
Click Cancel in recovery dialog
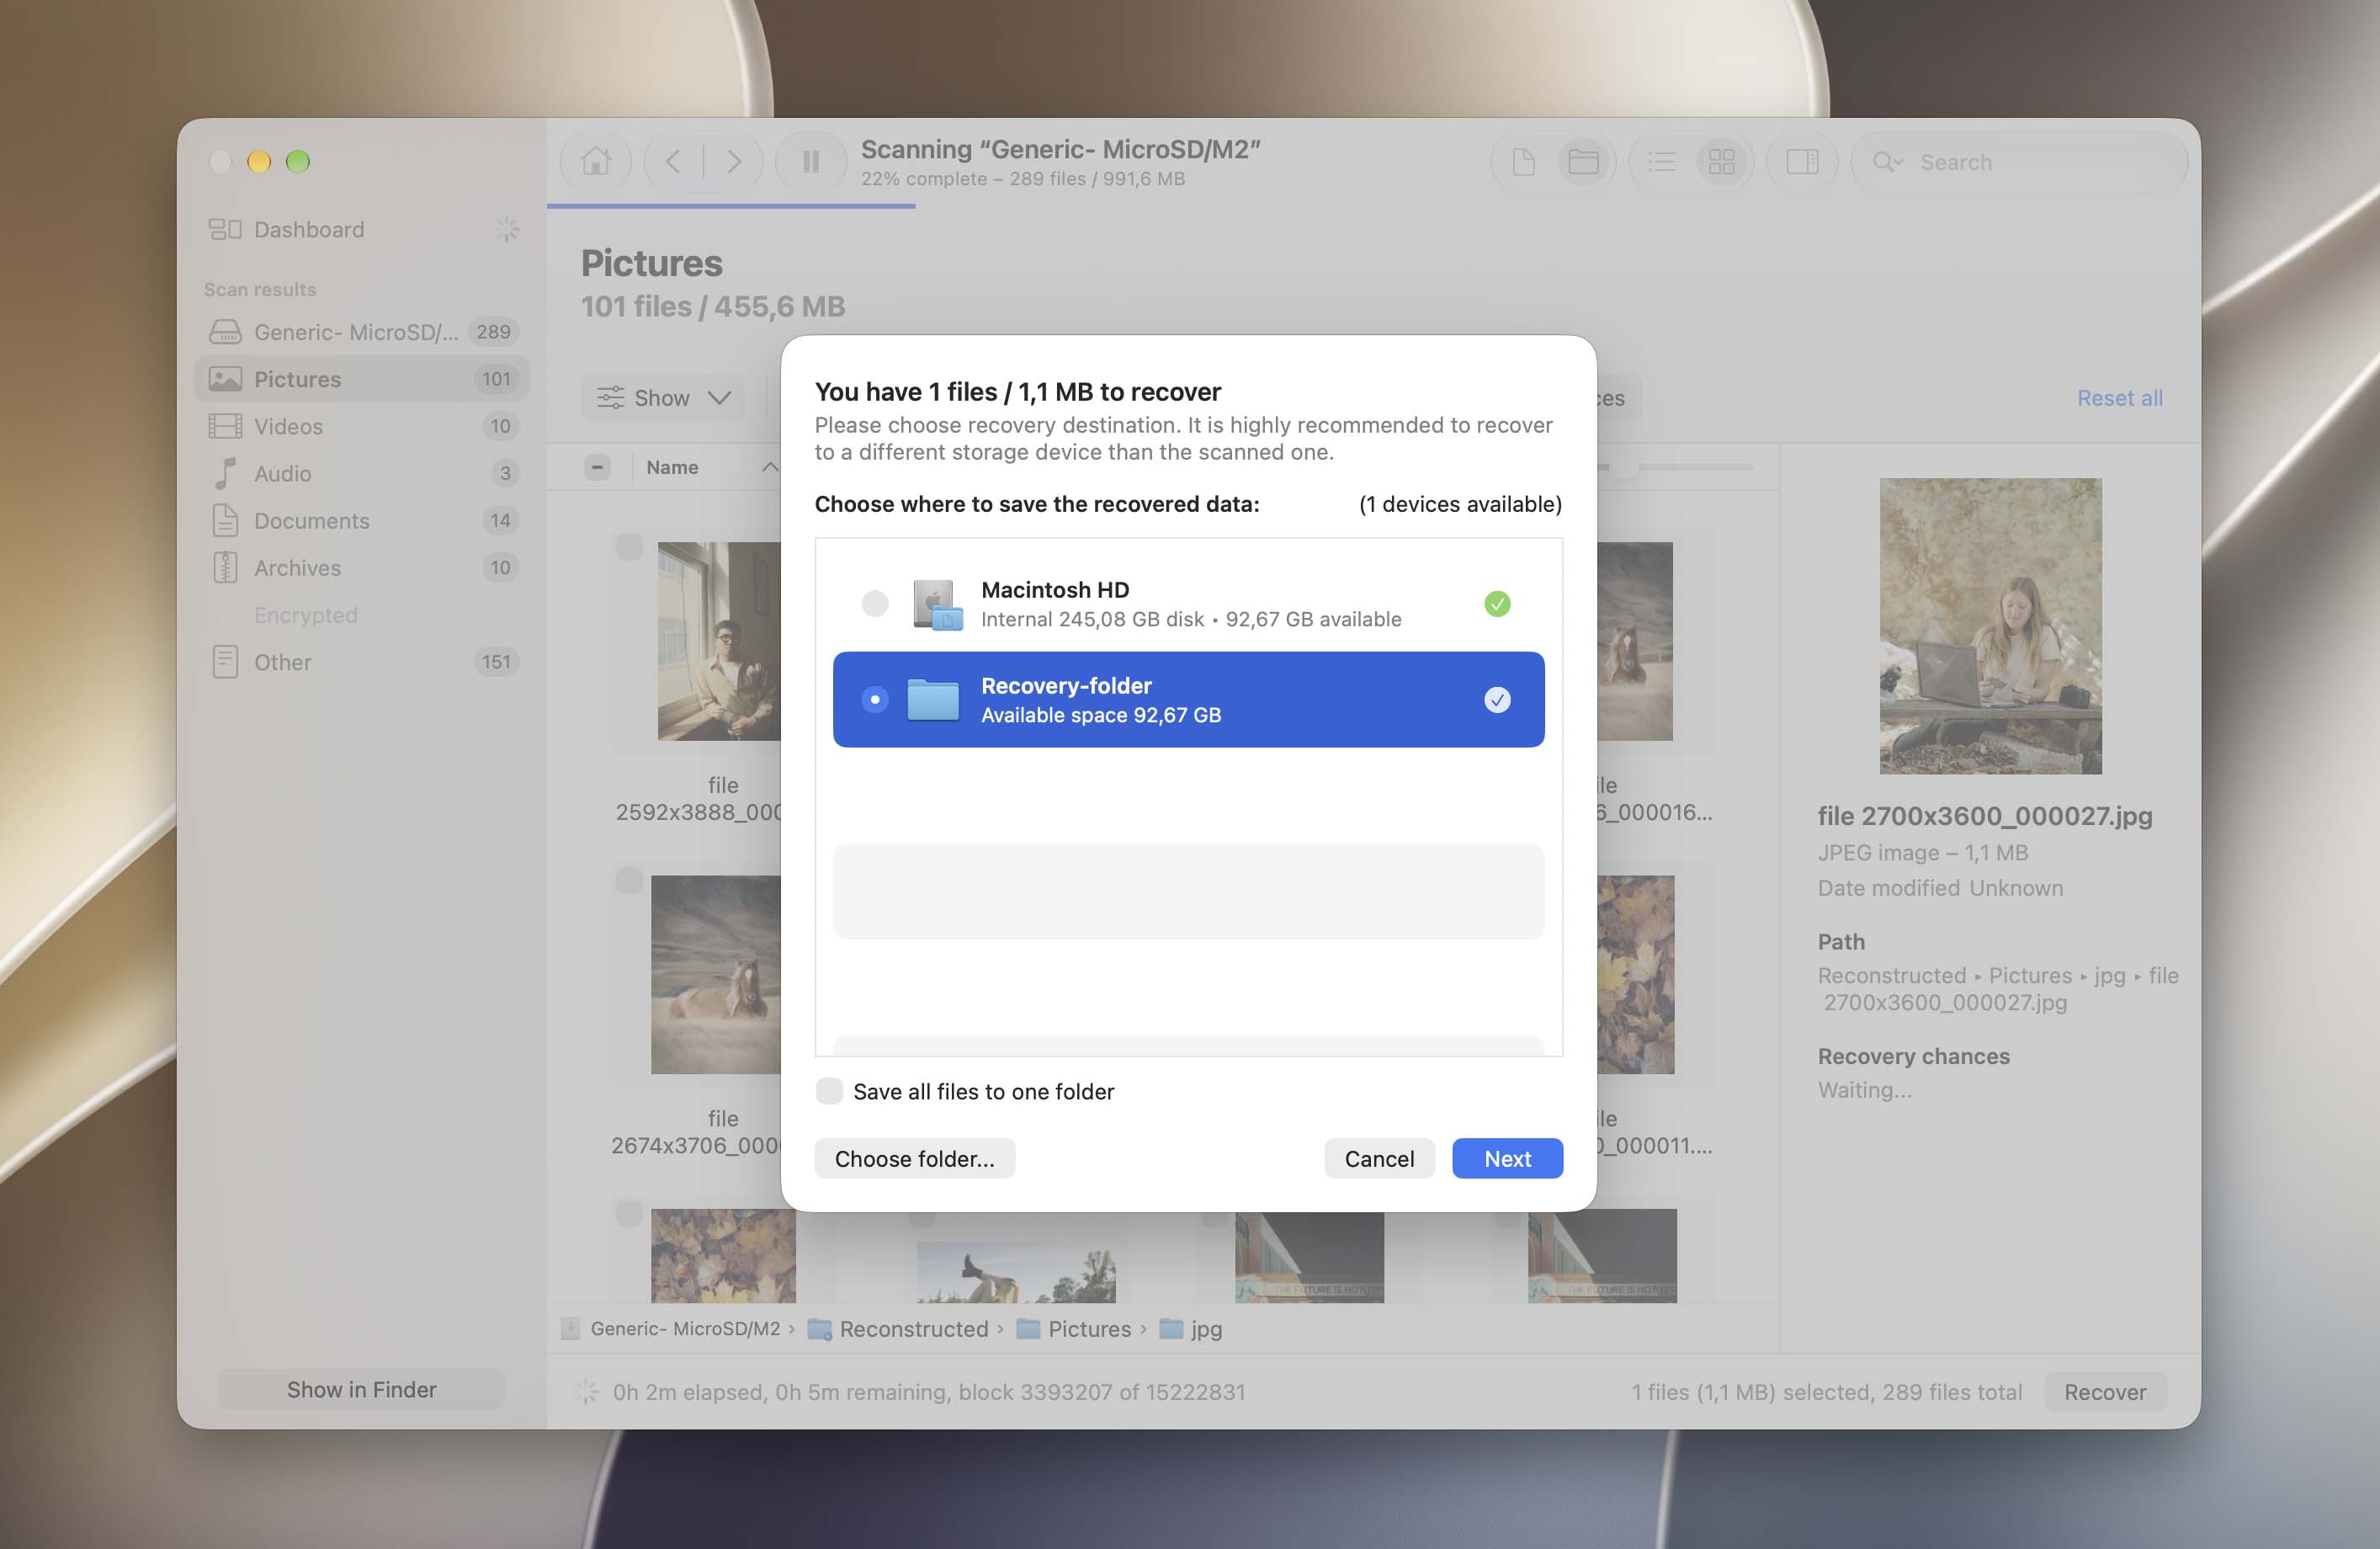coord(1379,1158)
